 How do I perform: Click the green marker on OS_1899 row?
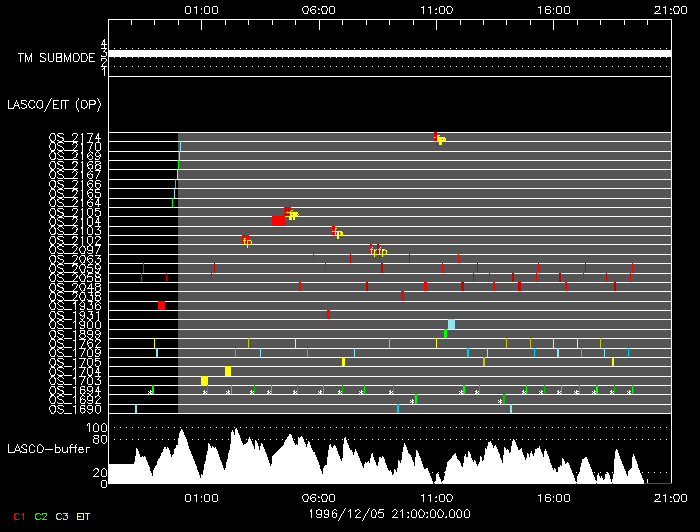445,334
